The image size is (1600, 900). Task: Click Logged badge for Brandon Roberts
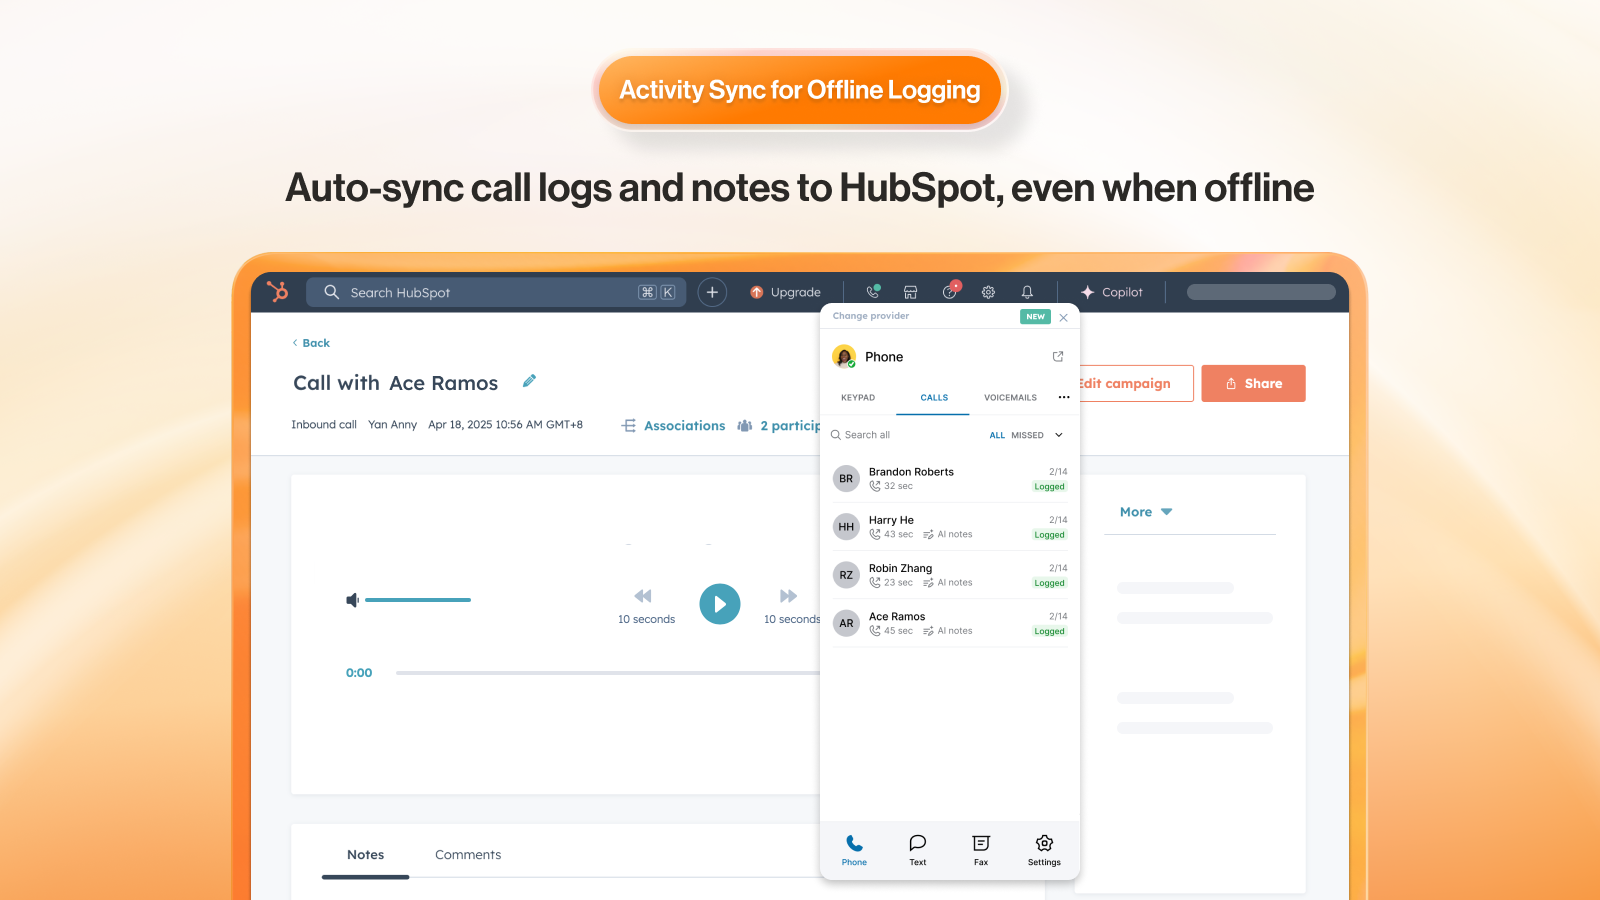[x=1049, y=487]
